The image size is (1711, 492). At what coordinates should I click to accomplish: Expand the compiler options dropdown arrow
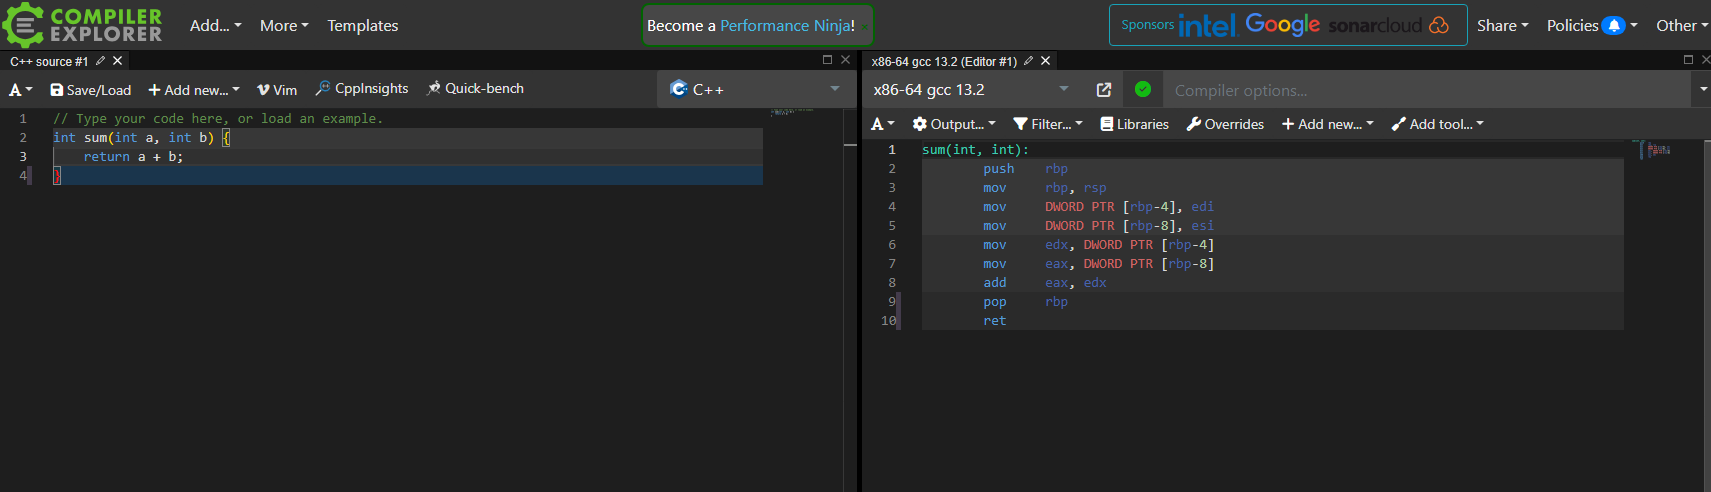pyautogui.click(x=1702, y=90)
